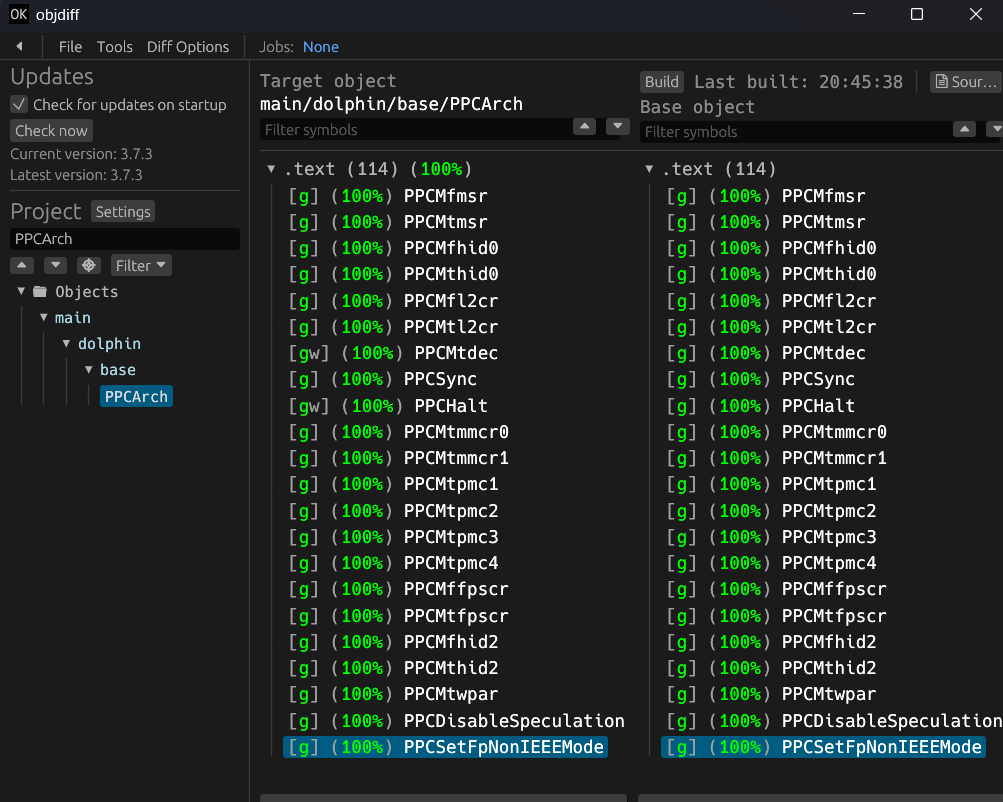
Task: Collapse the Objects tree node
Action: tap(21, 291)
